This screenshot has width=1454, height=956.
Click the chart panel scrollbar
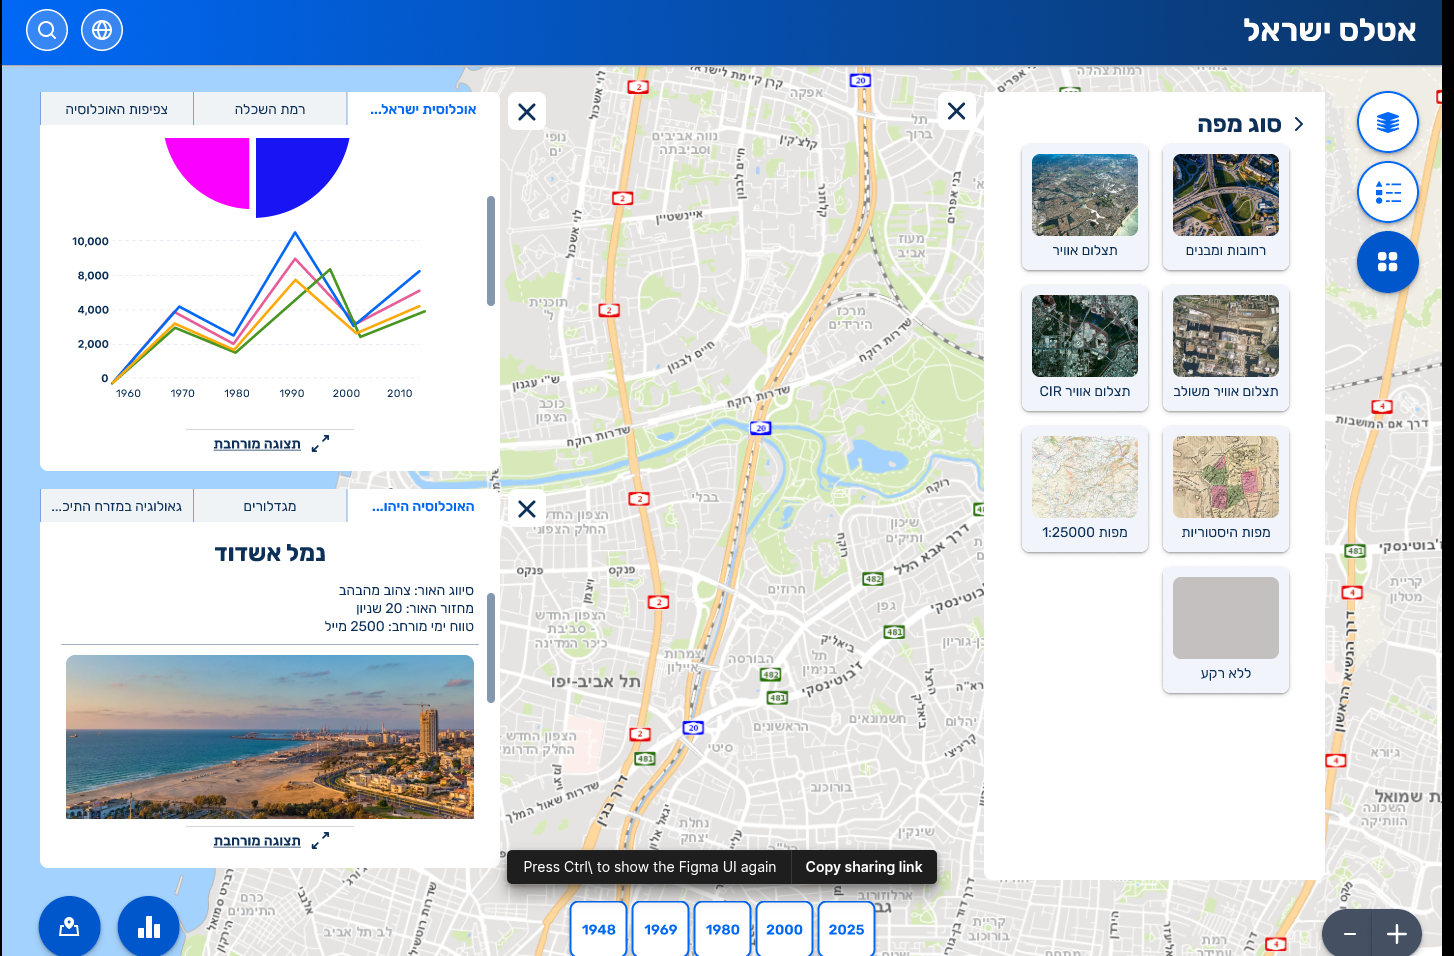click(x=491, y=250)
